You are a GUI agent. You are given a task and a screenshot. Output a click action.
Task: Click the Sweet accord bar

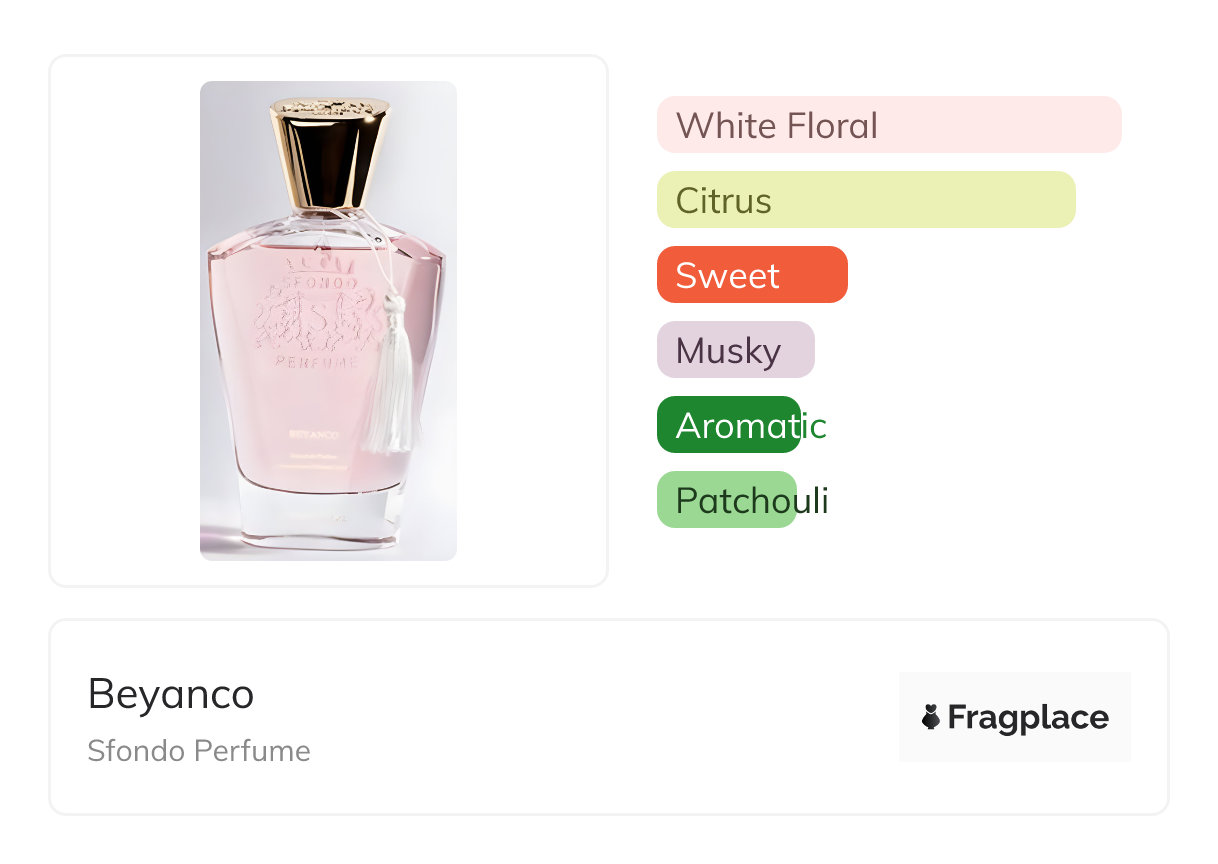752,275
